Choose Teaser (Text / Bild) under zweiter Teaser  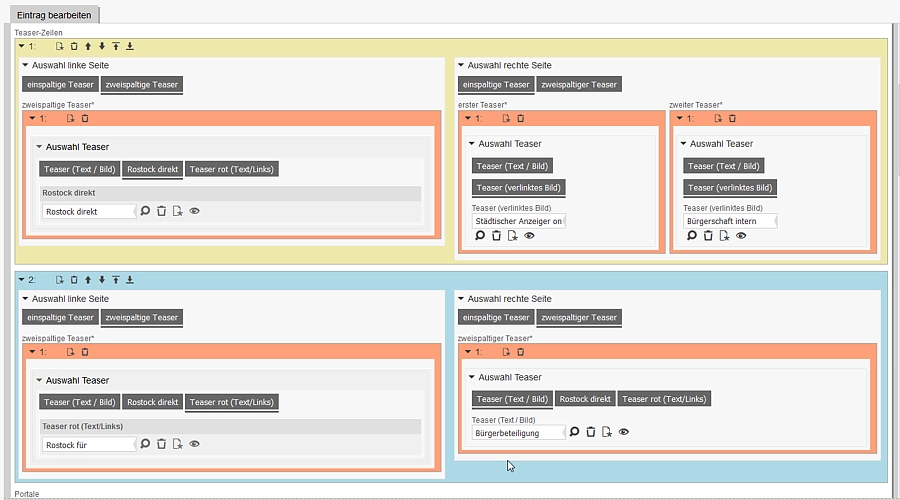[x=724, y=166]
